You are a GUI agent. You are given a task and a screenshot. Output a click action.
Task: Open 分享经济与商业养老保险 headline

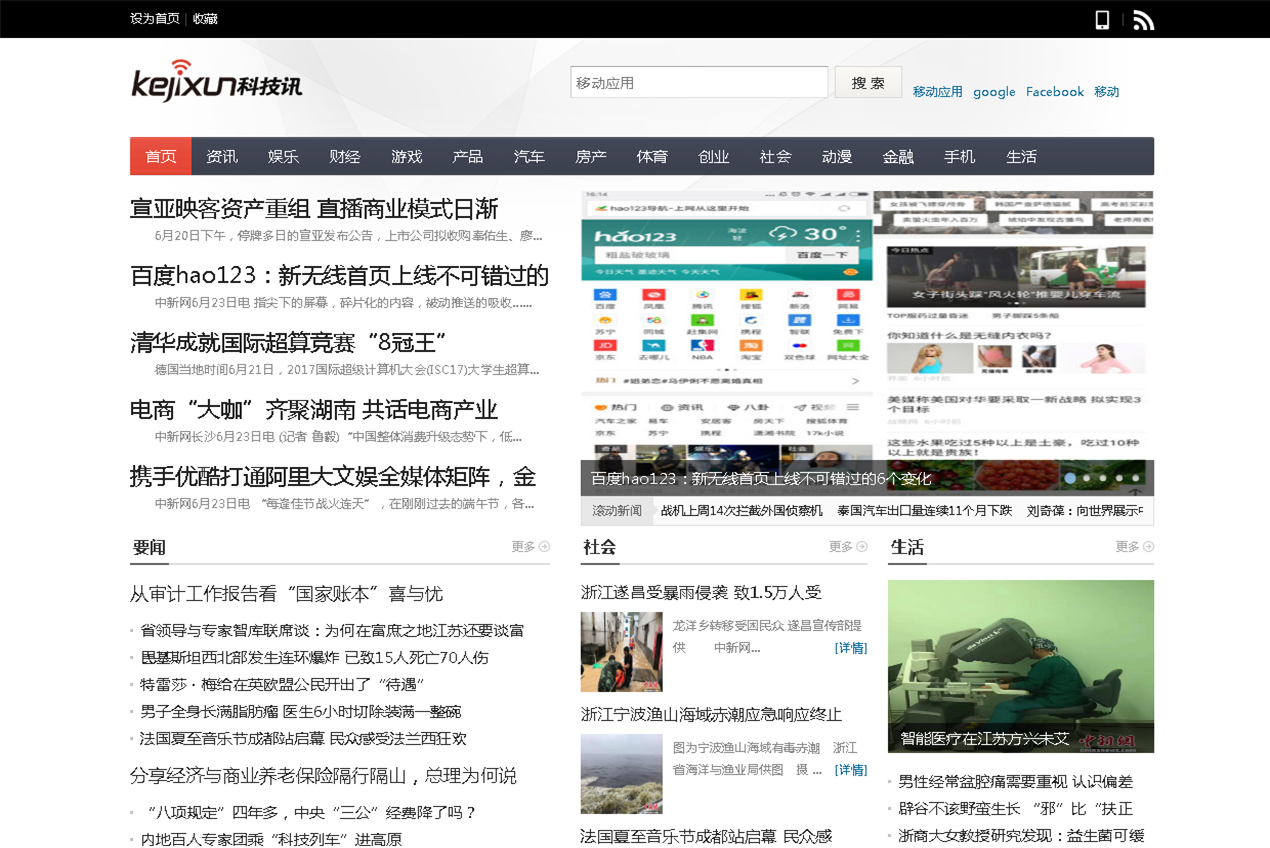[323, 776]
